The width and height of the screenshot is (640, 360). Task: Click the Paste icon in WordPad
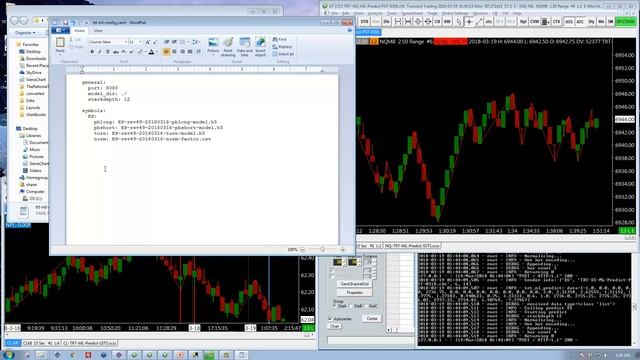click(60, 42)
